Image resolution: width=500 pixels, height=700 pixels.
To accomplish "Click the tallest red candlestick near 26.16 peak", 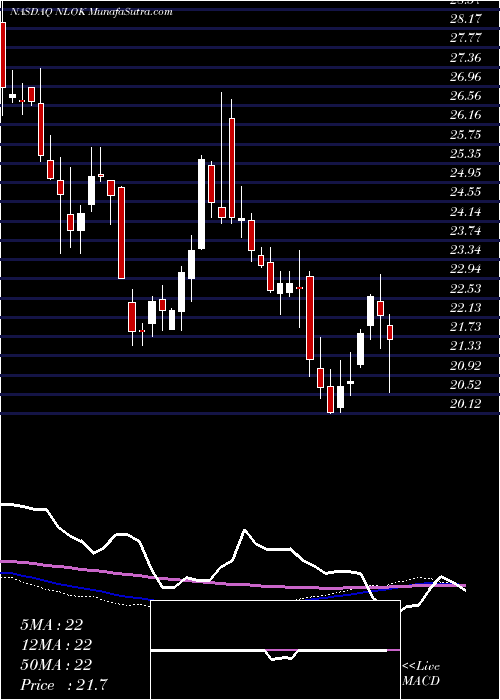I will [232, 168].
